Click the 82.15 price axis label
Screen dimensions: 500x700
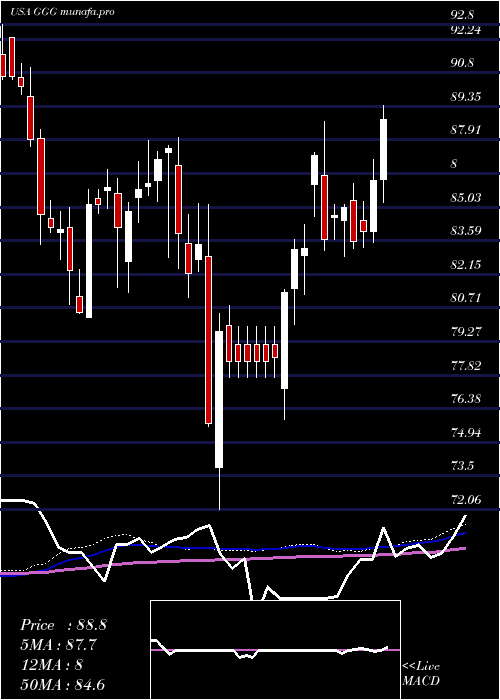pyautogui.click(x=466, y=264)
